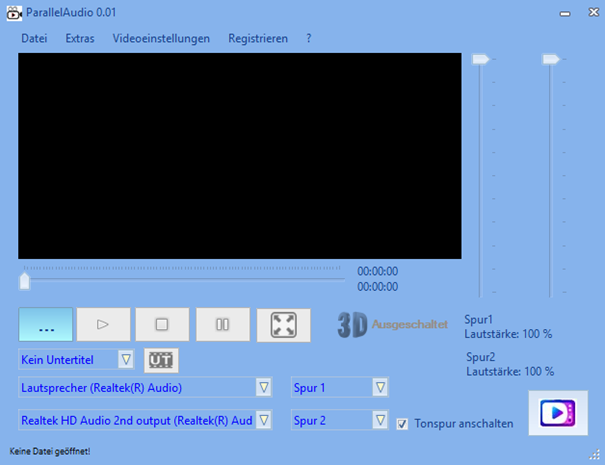Click the video seek bar thumb
The height and width of the screenshot is (465, 605).
pyautogui.click(x=25, y=281)
